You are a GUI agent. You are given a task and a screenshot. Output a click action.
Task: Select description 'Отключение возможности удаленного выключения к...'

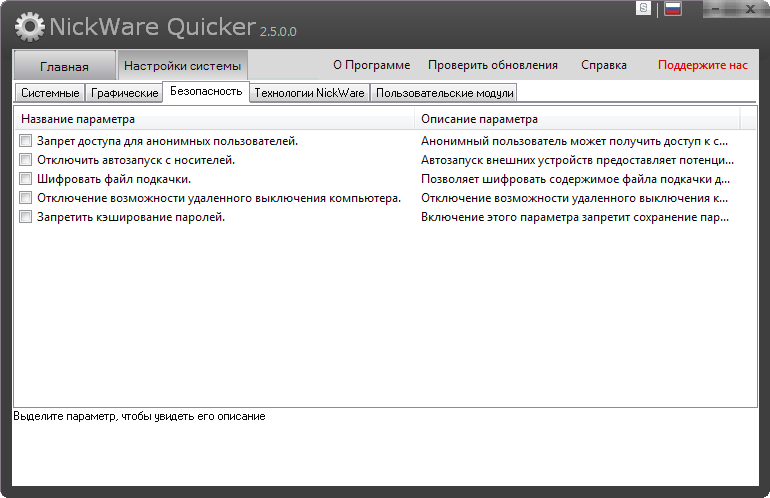574,198
